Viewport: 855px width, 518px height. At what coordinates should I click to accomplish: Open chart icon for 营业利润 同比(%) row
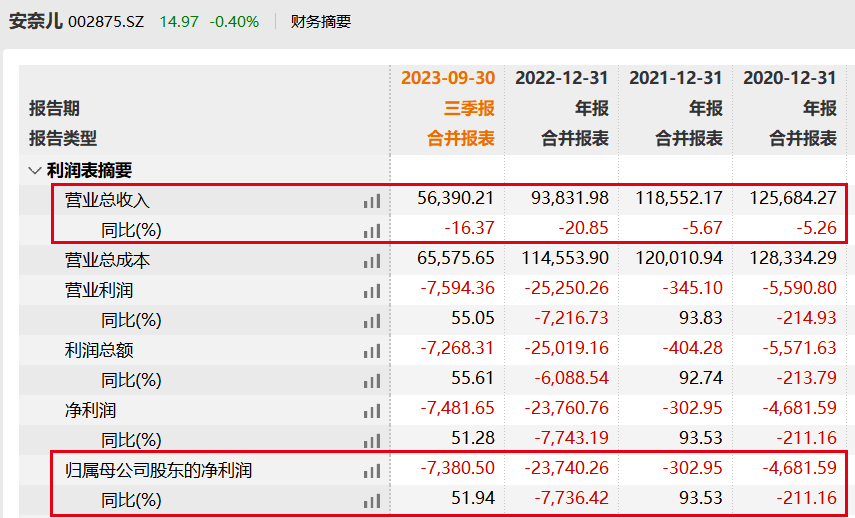[x=372, y=321]
